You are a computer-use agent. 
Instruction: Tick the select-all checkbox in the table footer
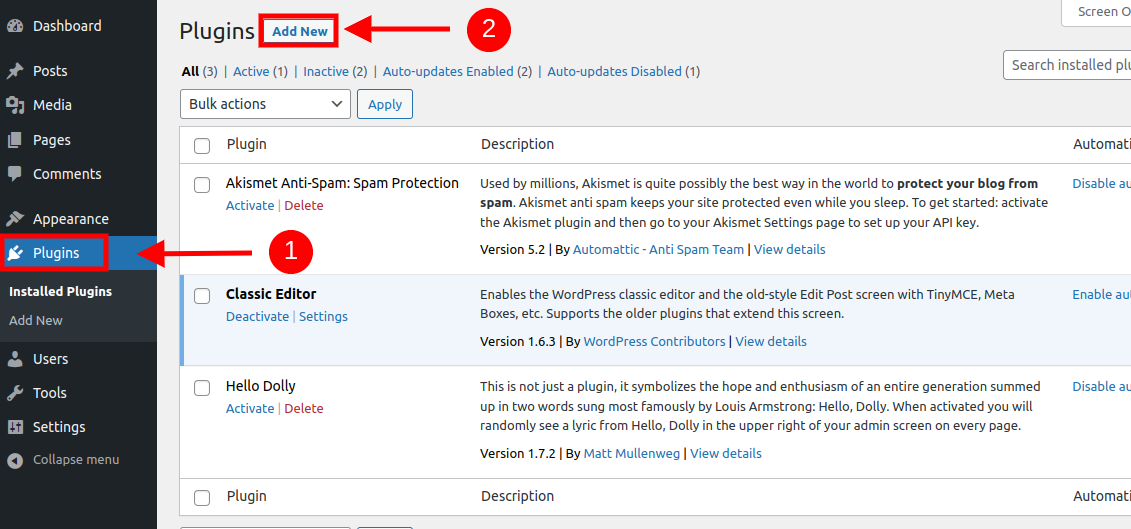tap(202, 497)
